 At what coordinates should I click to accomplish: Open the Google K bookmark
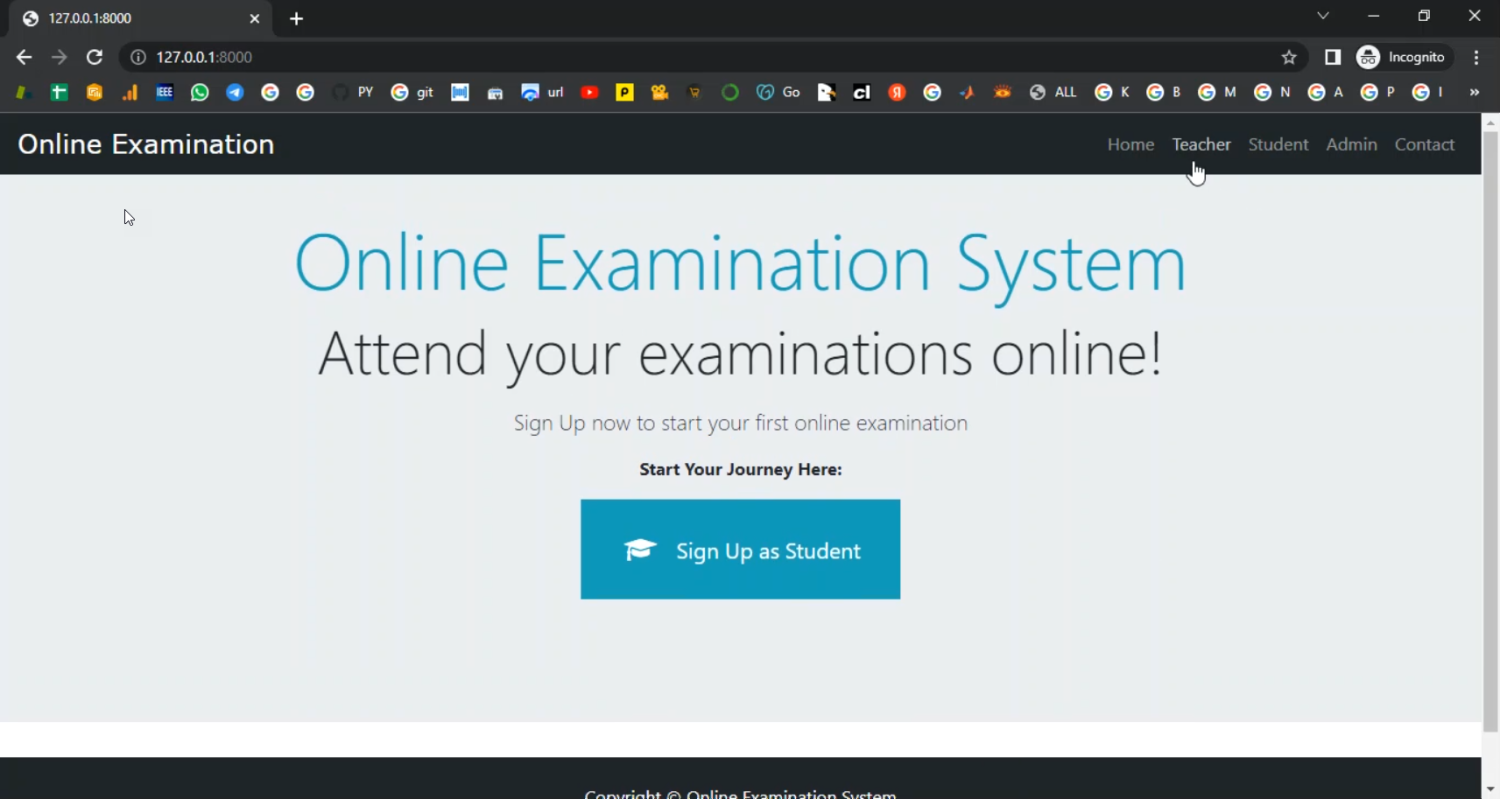coord(1112,92)
